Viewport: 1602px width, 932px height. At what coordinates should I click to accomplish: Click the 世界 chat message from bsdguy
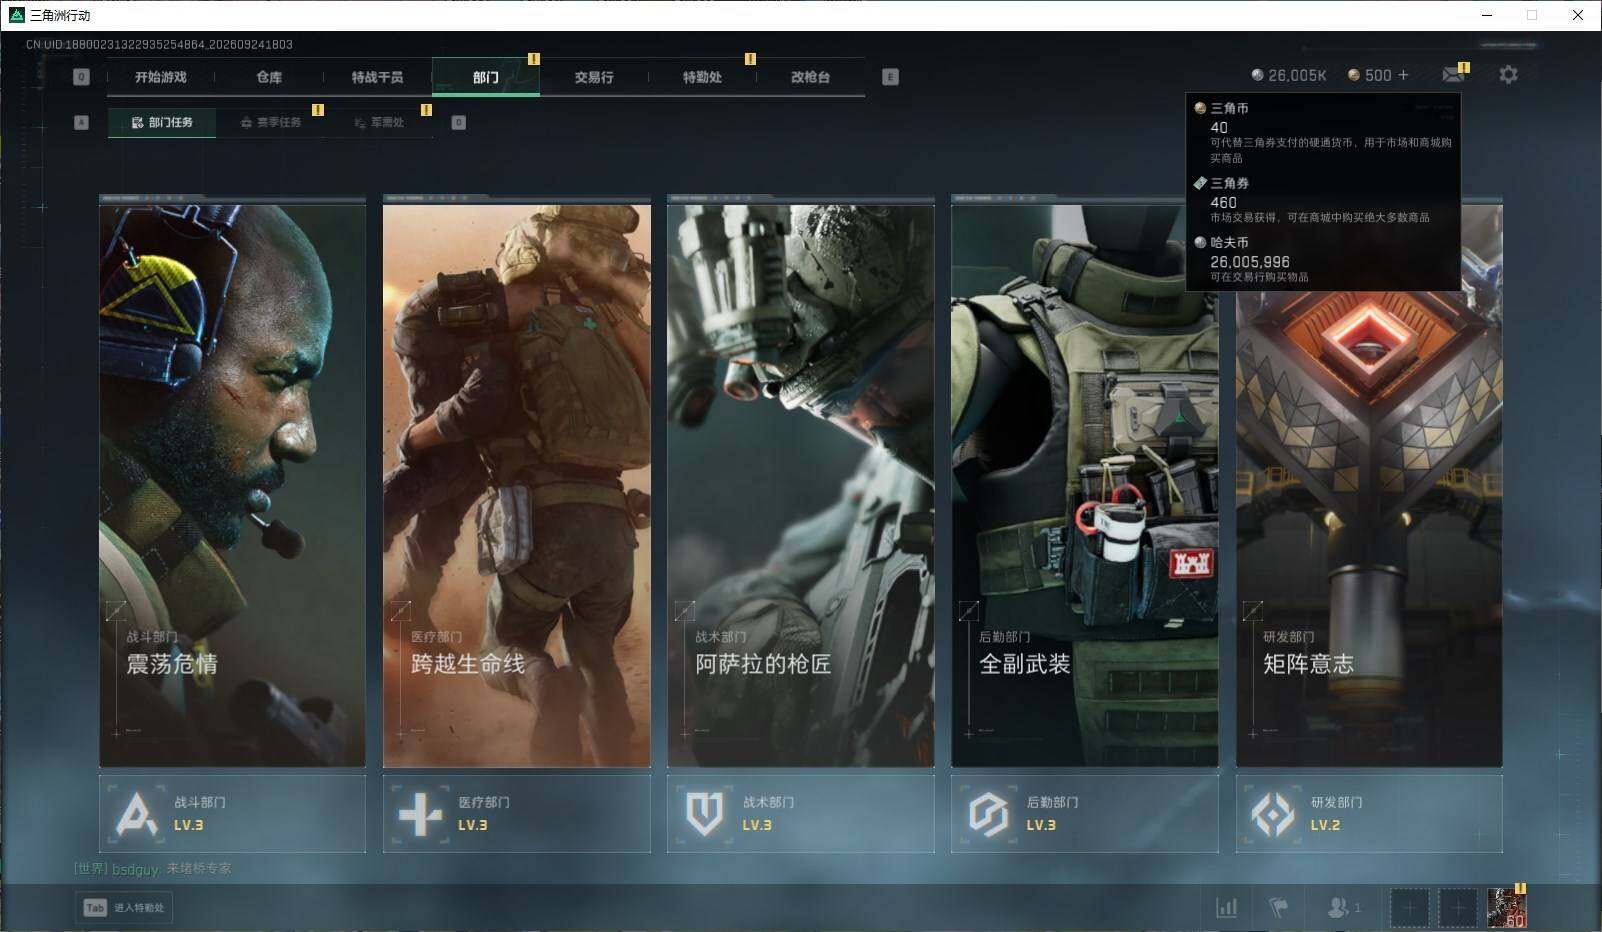pos(152,868)
